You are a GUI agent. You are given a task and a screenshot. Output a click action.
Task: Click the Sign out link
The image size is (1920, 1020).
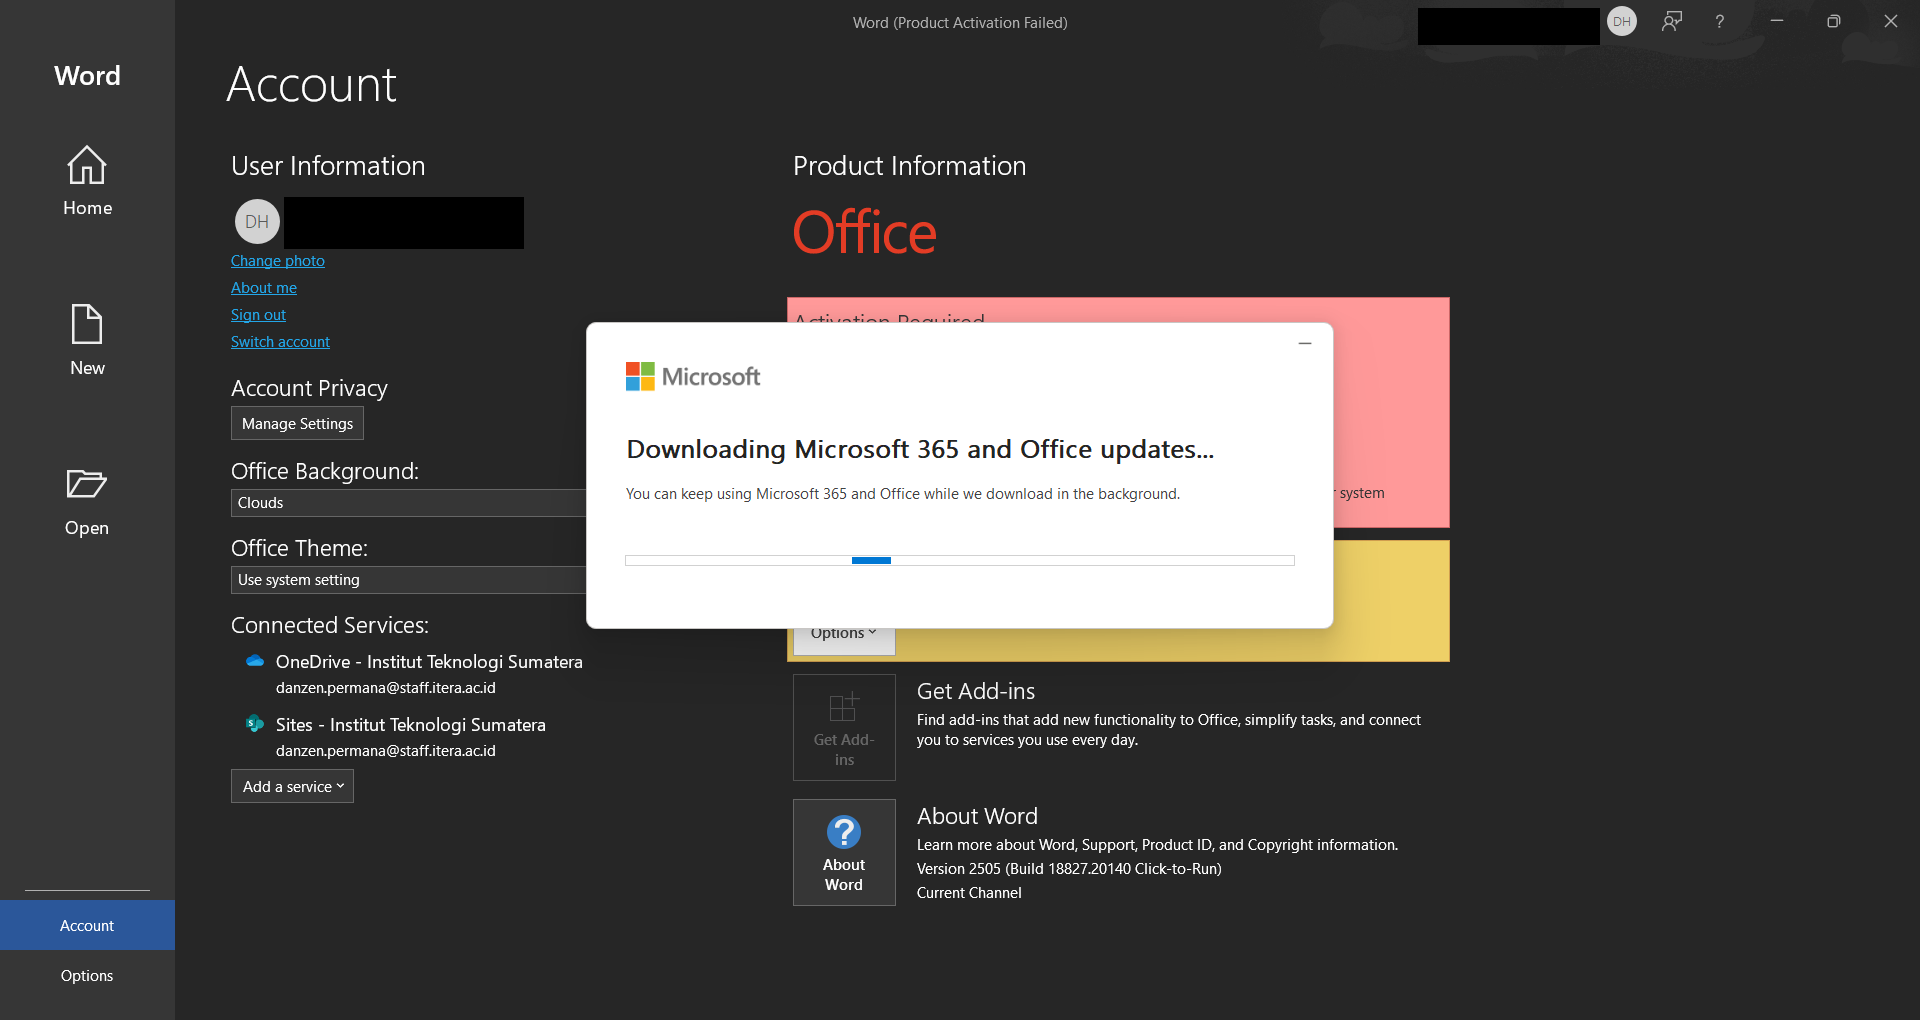pyautogui.click(x=258, y=315)
